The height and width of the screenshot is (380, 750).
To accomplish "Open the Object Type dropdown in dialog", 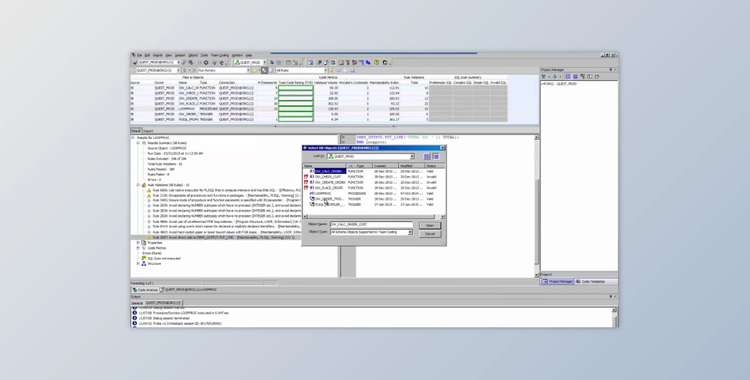I will click(x=410, y=232).
